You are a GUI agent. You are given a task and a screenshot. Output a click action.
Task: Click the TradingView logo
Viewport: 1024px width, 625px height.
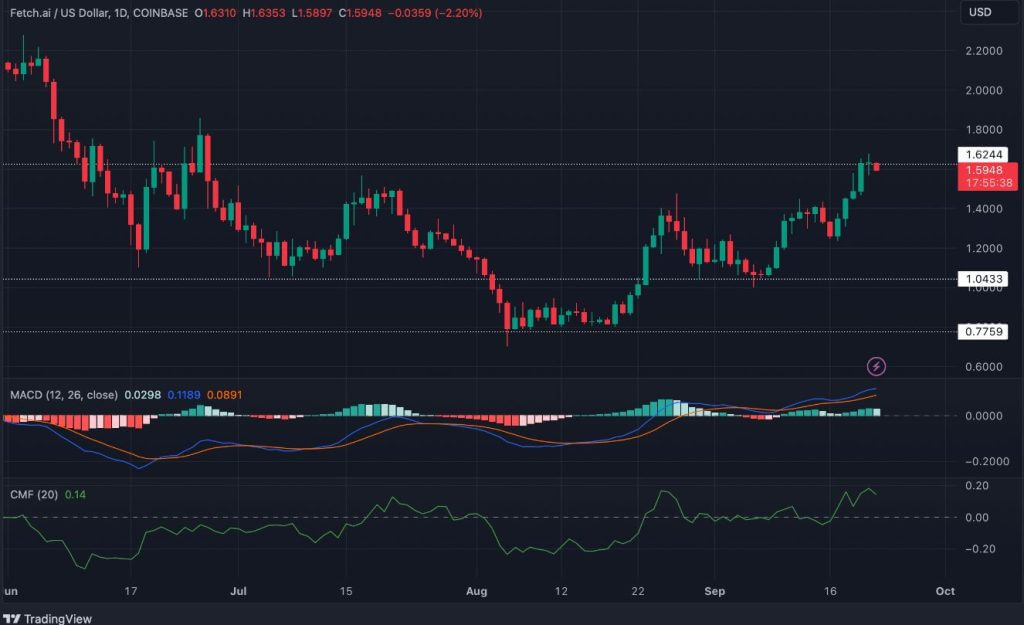[48, 618]
